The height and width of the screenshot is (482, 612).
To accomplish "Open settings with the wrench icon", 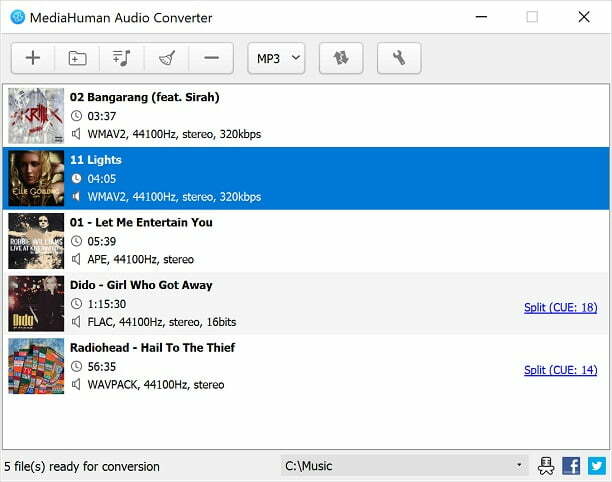I will click(399, 58).
